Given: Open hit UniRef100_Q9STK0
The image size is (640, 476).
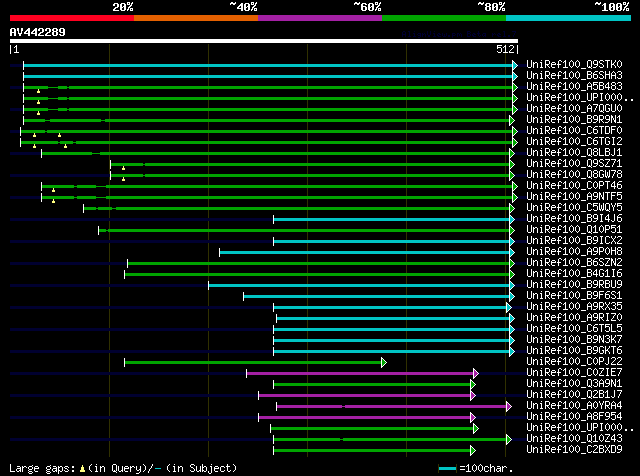Looking at the screenshot, I should (x=574, y=65).
